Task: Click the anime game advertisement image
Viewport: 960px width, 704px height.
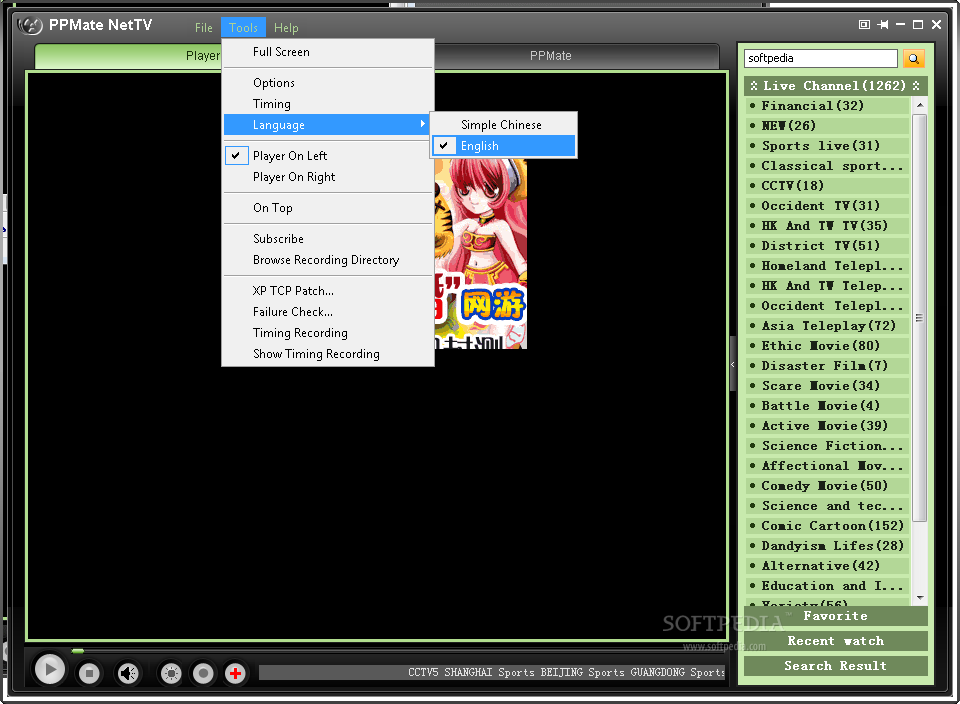Action: pyautogui.click(x=481, y=253)
